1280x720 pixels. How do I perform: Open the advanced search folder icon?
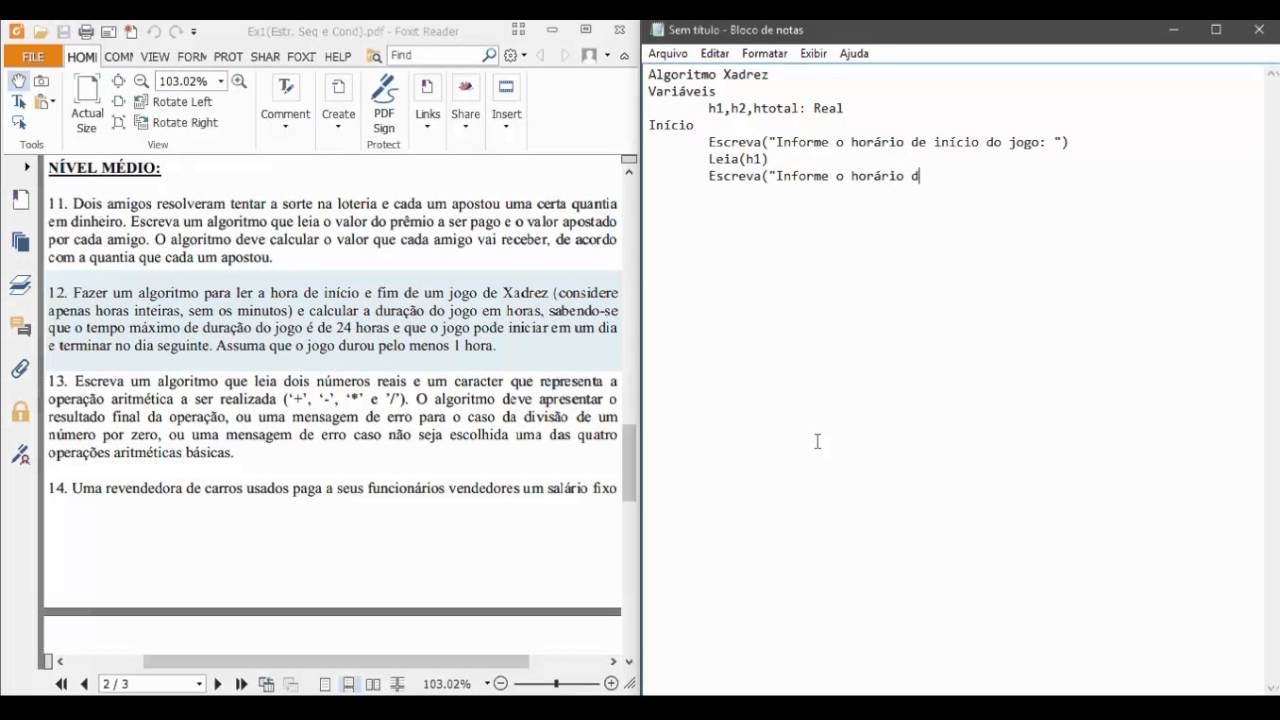coord(374,56)
